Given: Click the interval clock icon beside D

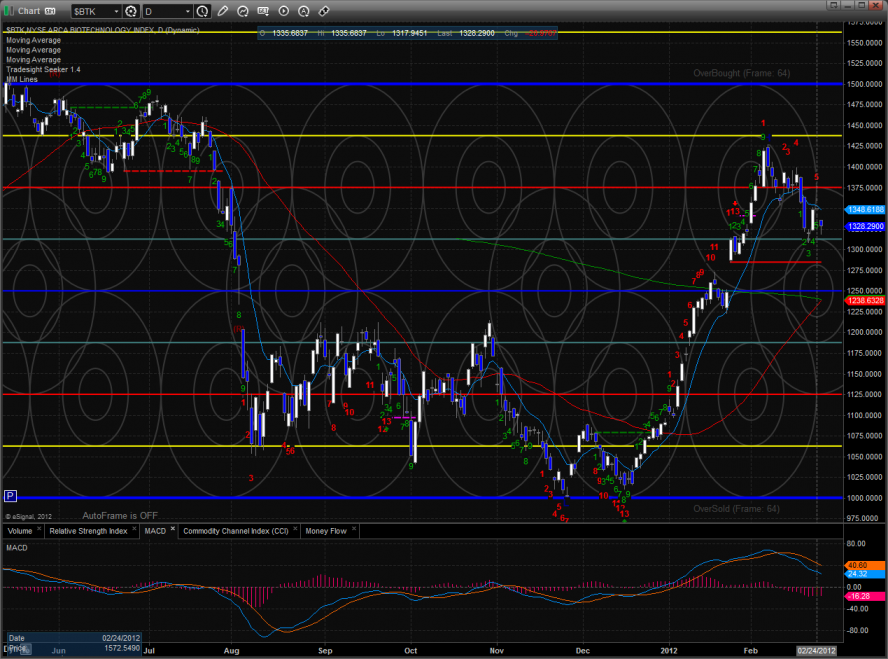Looking at the screenshot, I should tap(203, 11).
